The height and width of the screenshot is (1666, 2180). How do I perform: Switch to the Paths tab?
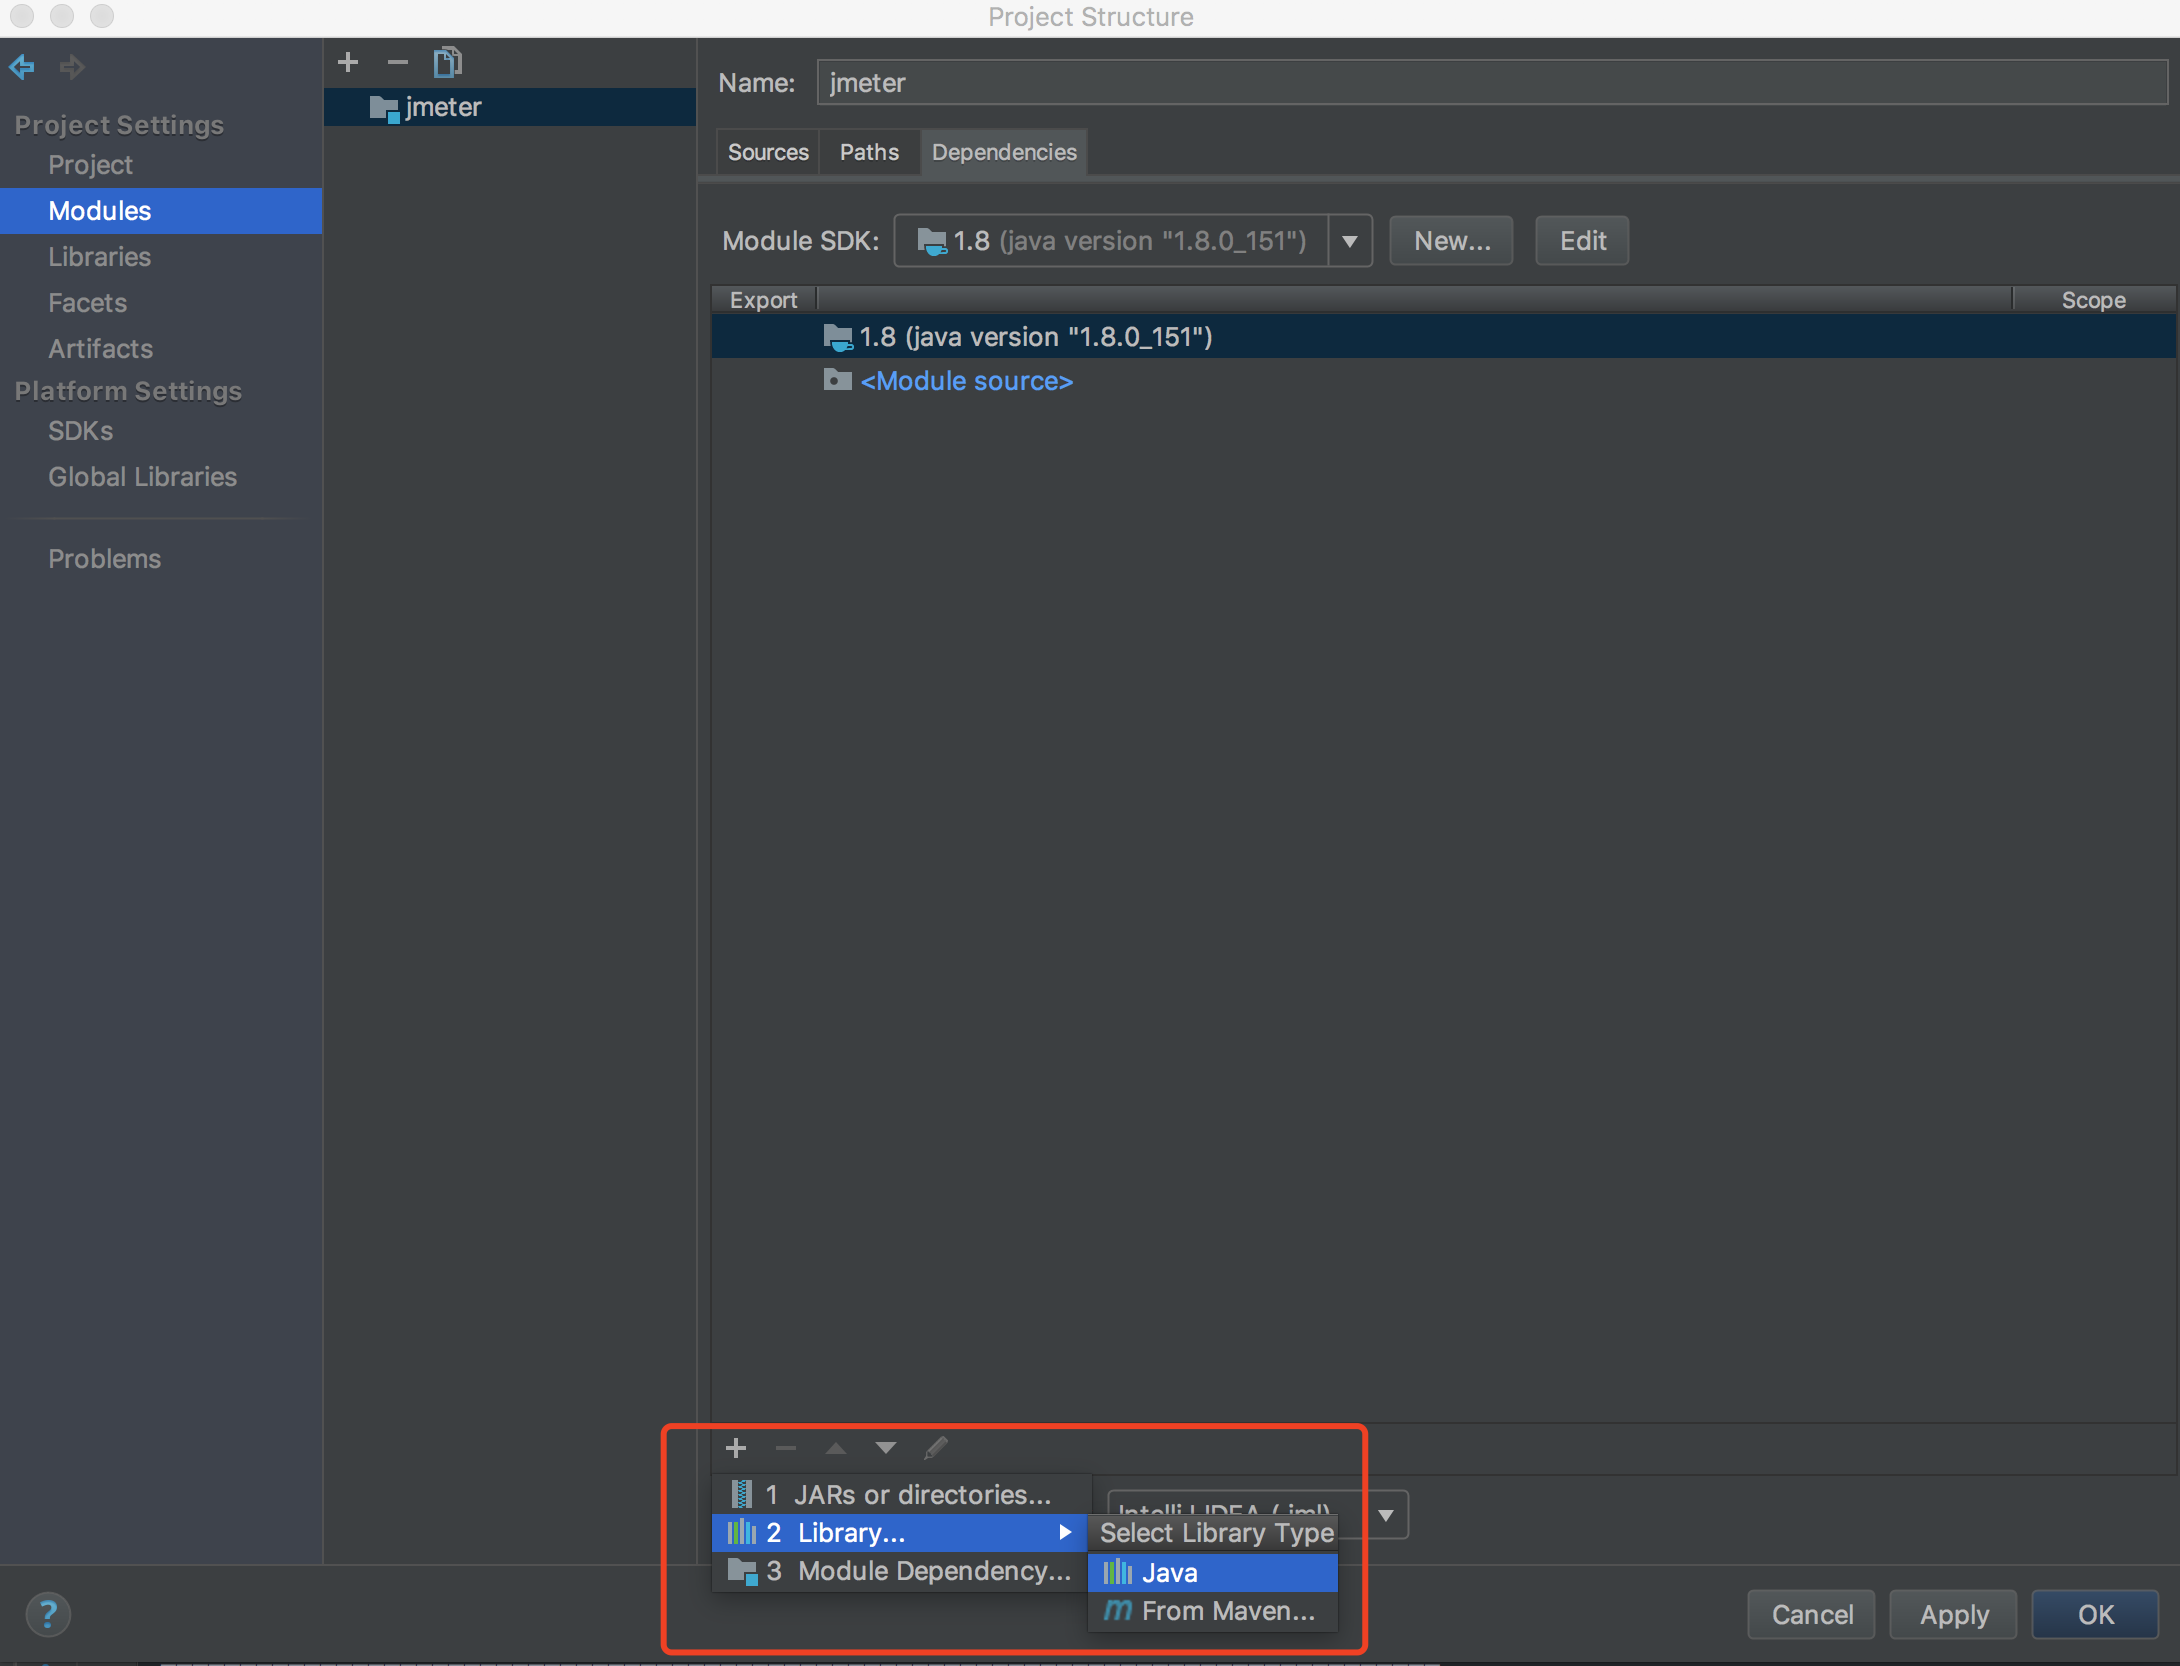pos(869,152)
